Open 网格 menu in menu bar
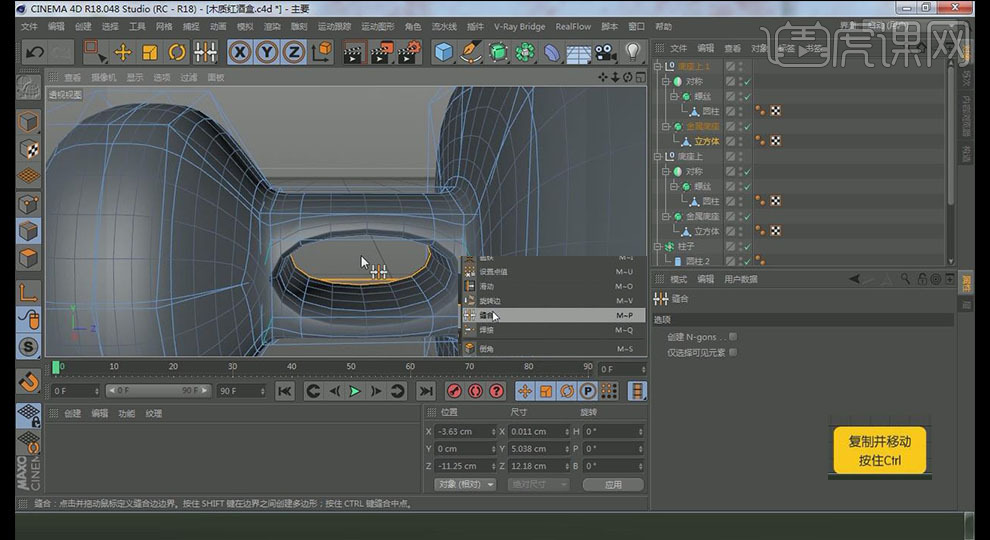Screen dimensions: 990x540 [164, 27]
